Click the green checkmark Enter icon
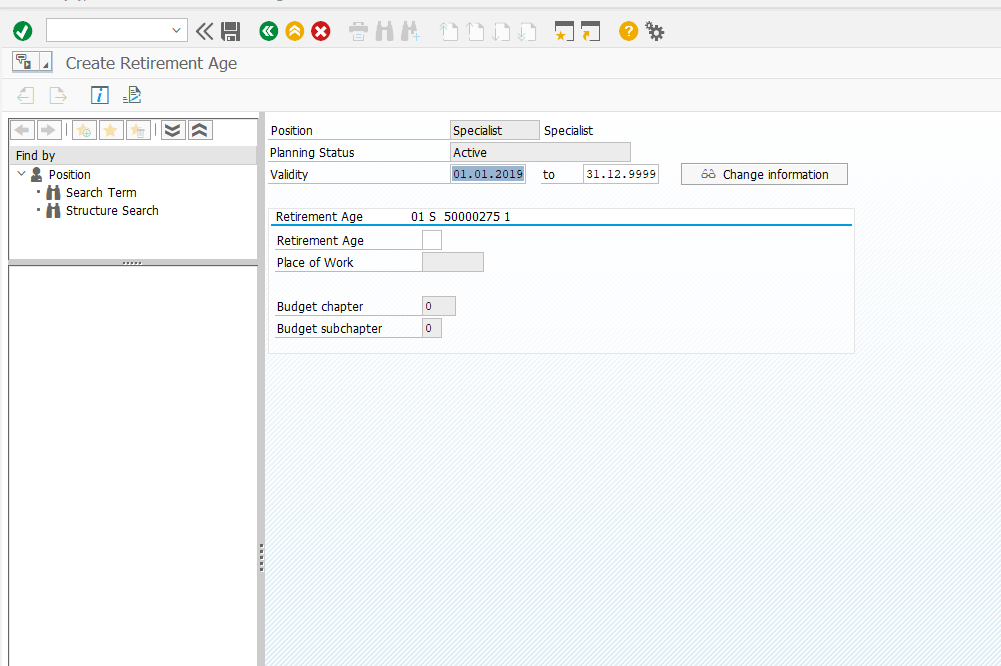This screenshot has width=1001, height=666. point(23,31)
